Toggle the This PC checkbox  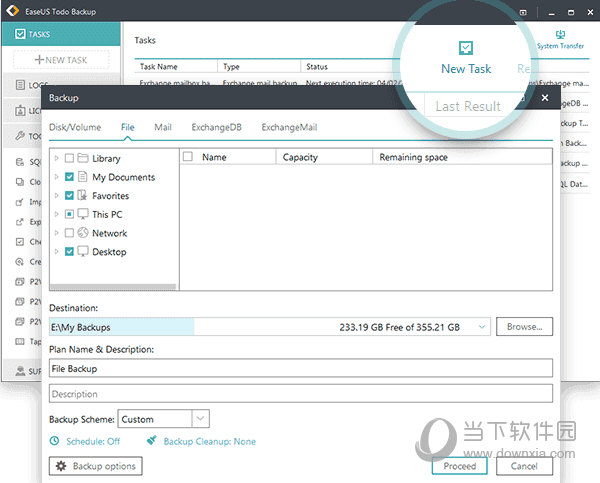point(69,214)
